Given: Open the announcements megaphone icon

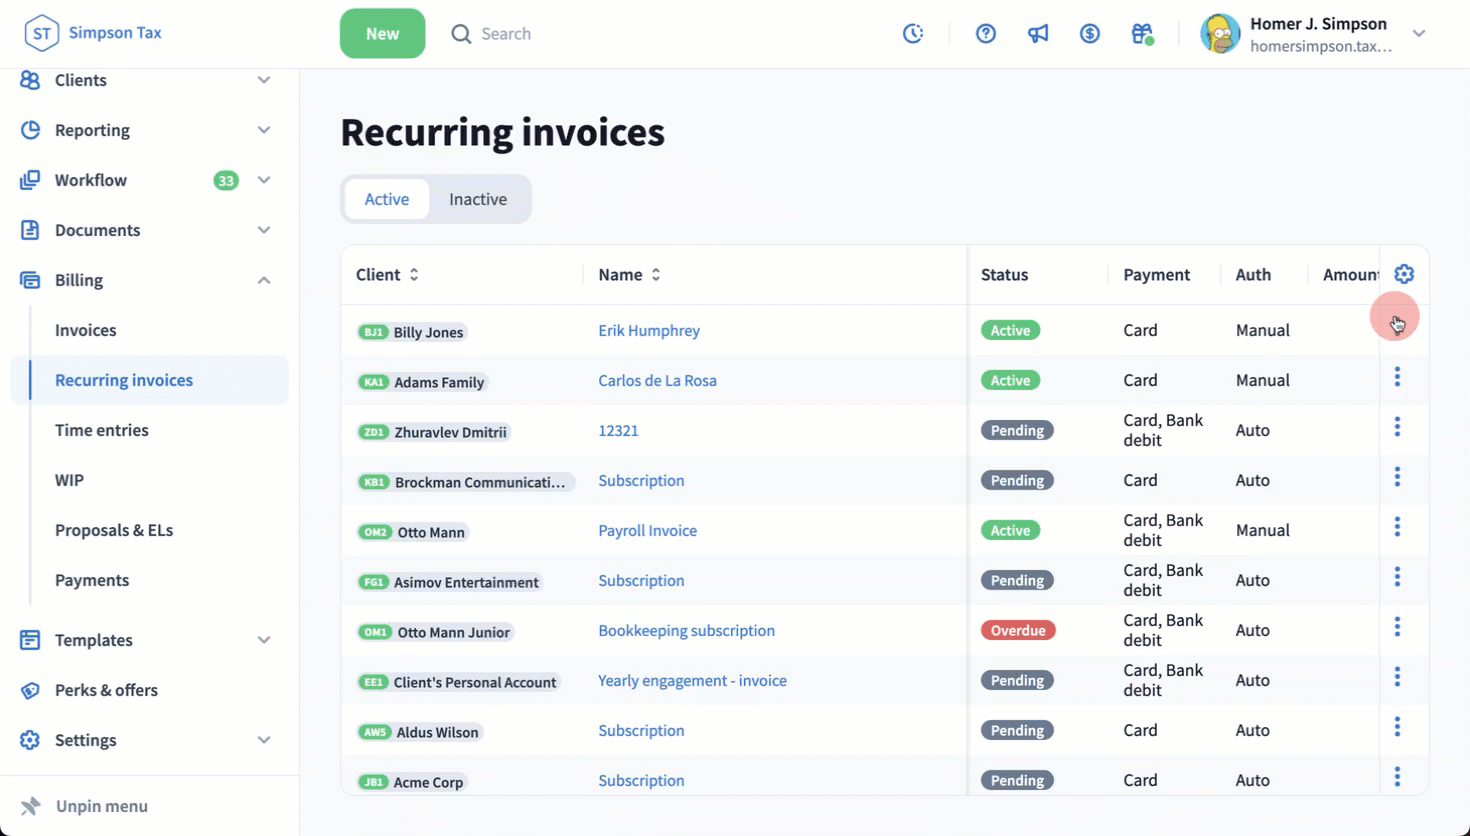Looking at the screenshot, I should click(x=1038, y=33).
